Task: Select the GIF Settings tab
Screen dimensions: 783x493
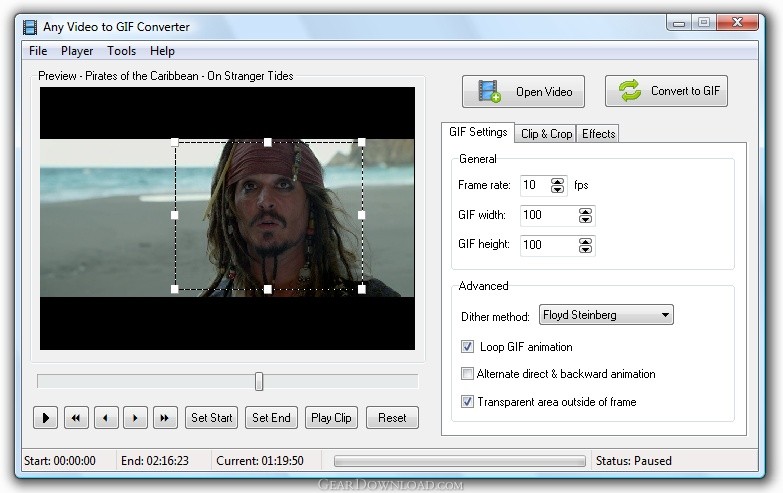Action: [x=478, y=132]
